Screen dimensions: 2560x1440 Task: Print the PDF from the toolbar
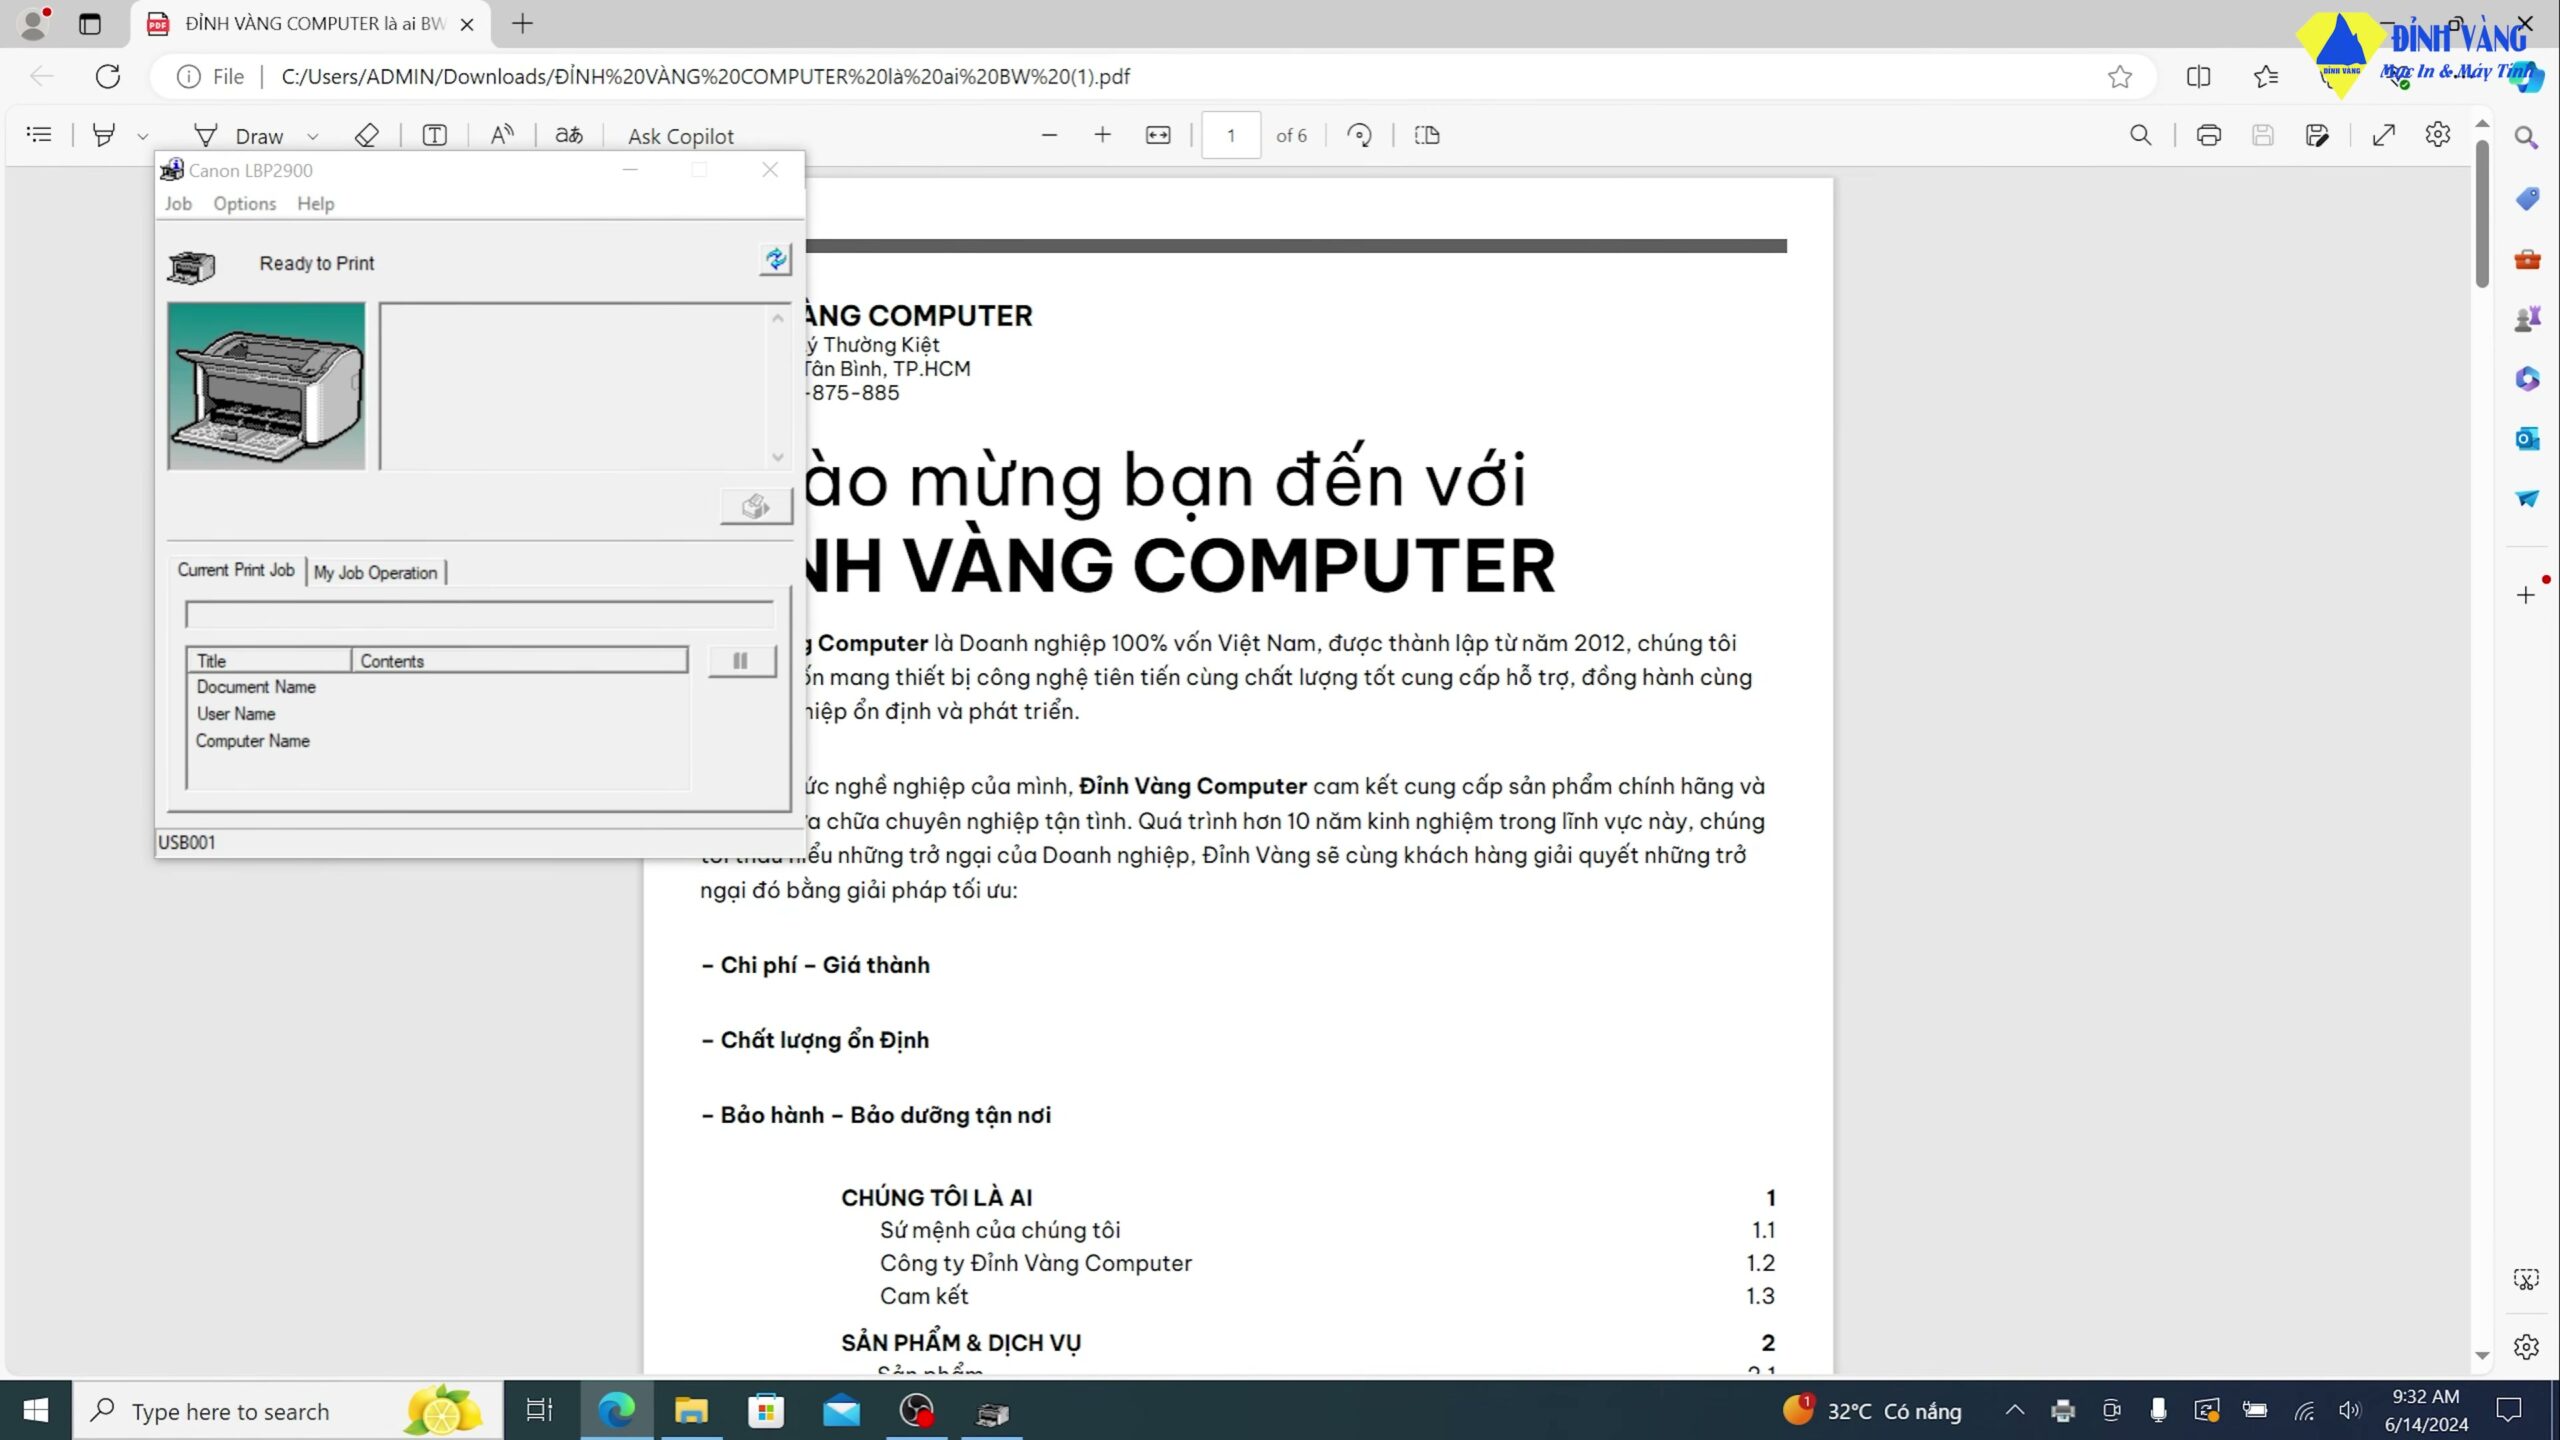[x=2208, y=135]
